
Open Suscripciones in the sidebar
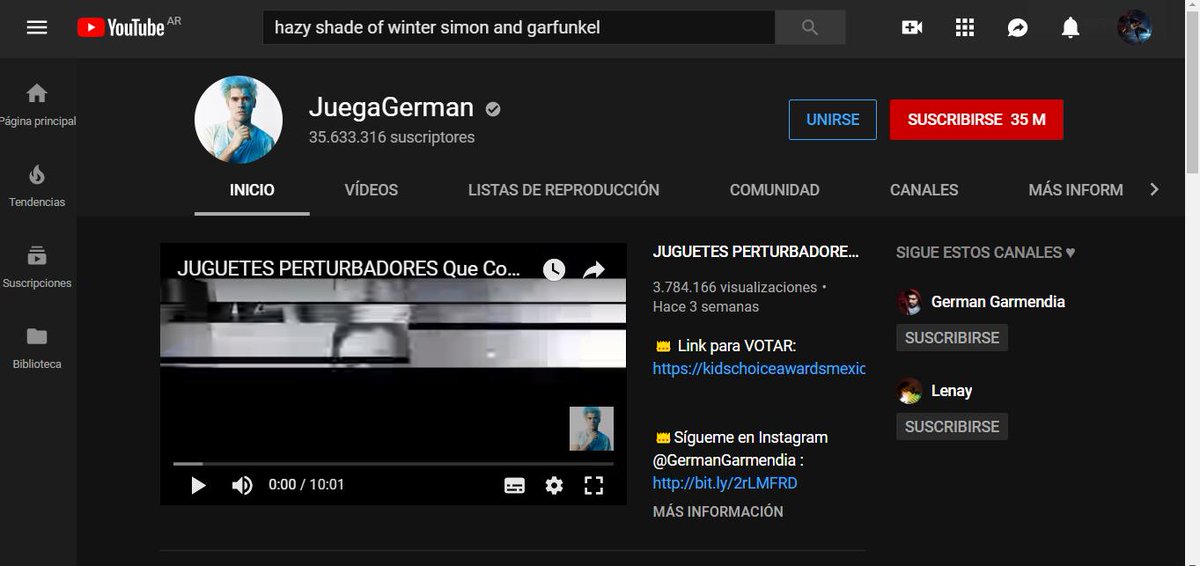[x=37, y=267]
